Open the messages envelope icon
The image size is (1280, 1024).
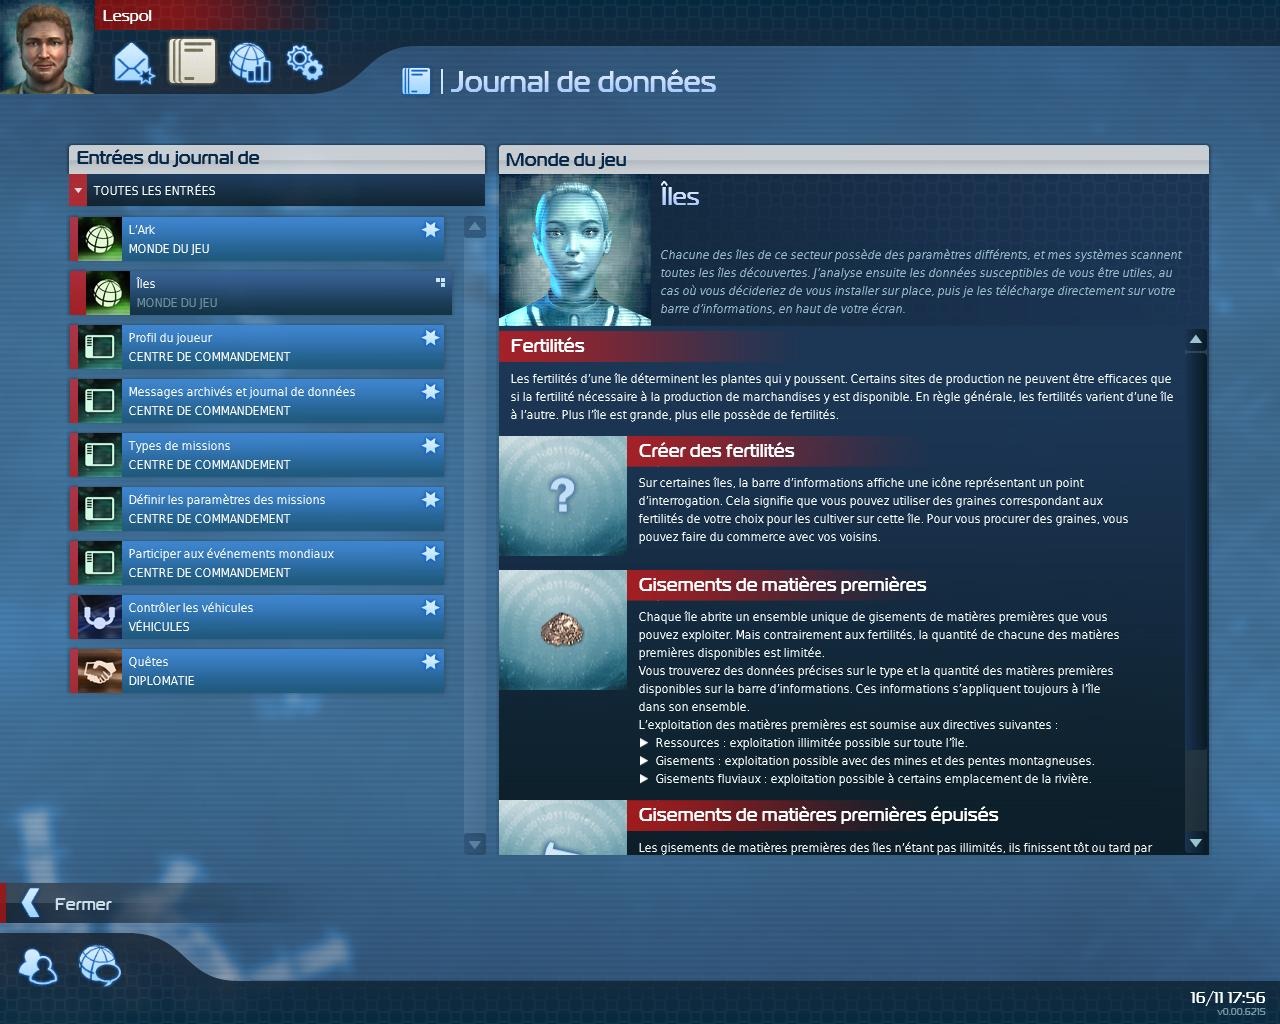click(x=134, y=64)
